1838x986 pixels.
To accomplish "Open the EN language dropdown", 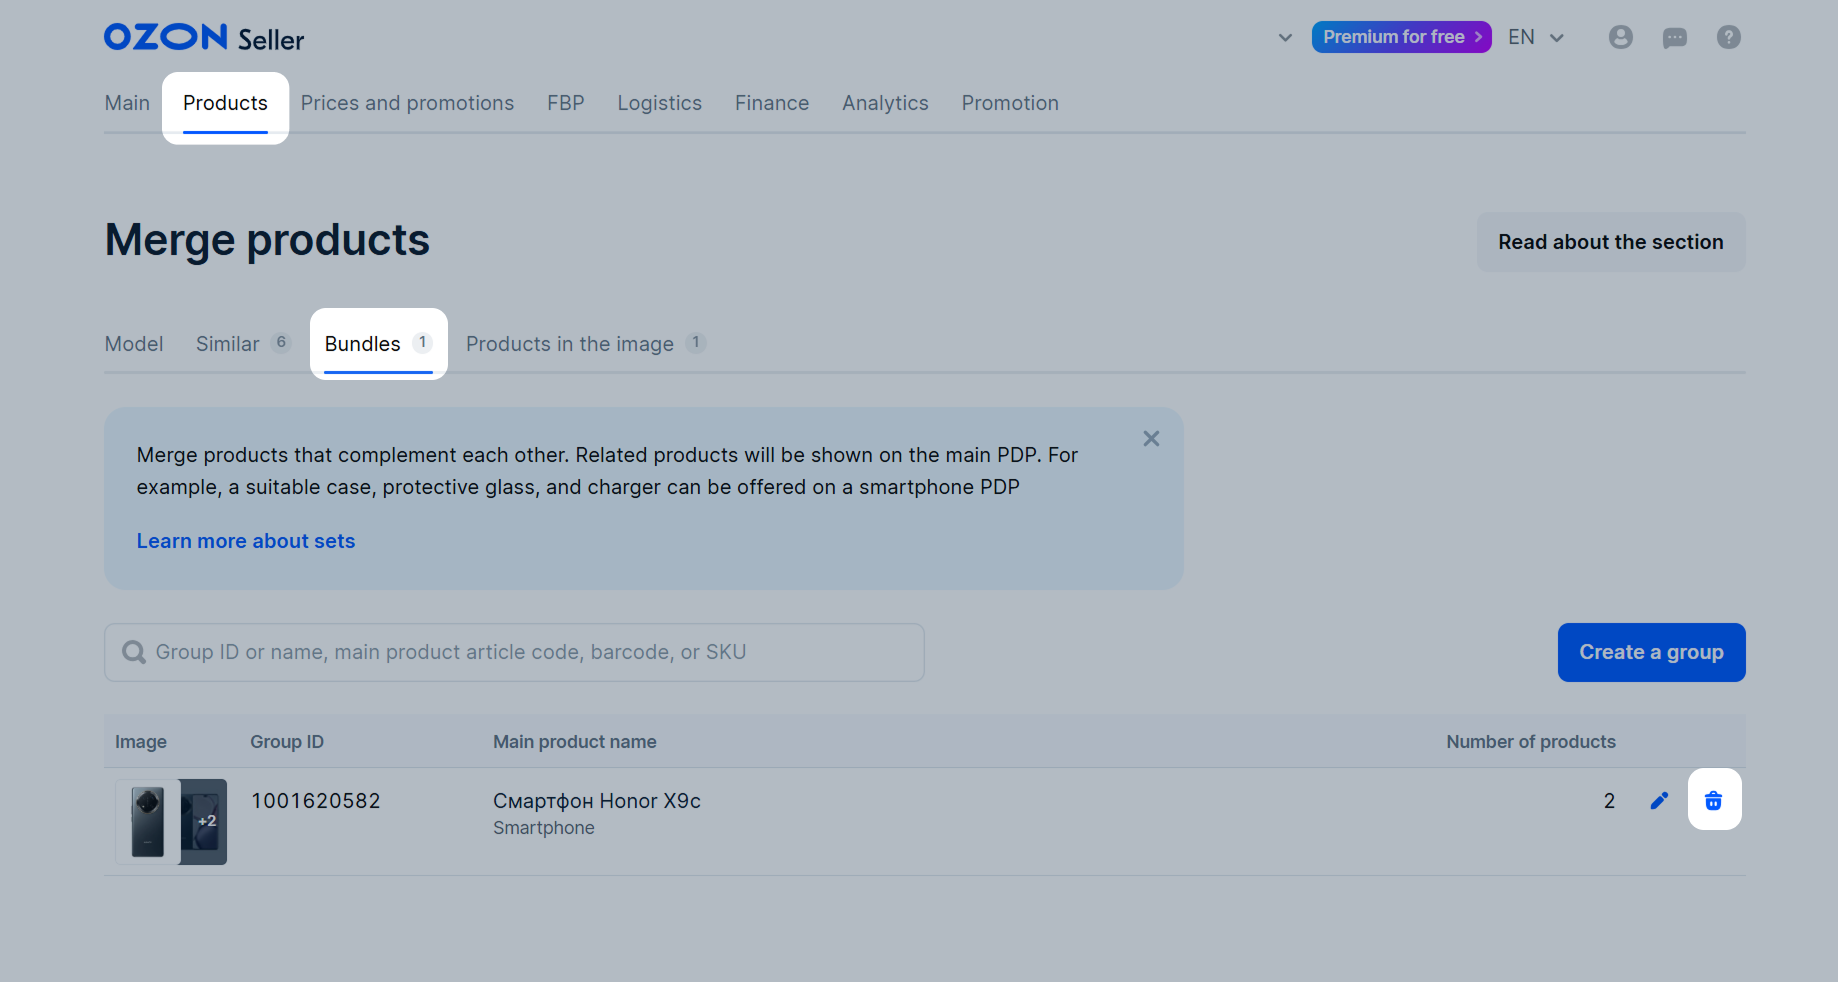I will tap(1536, 37).
